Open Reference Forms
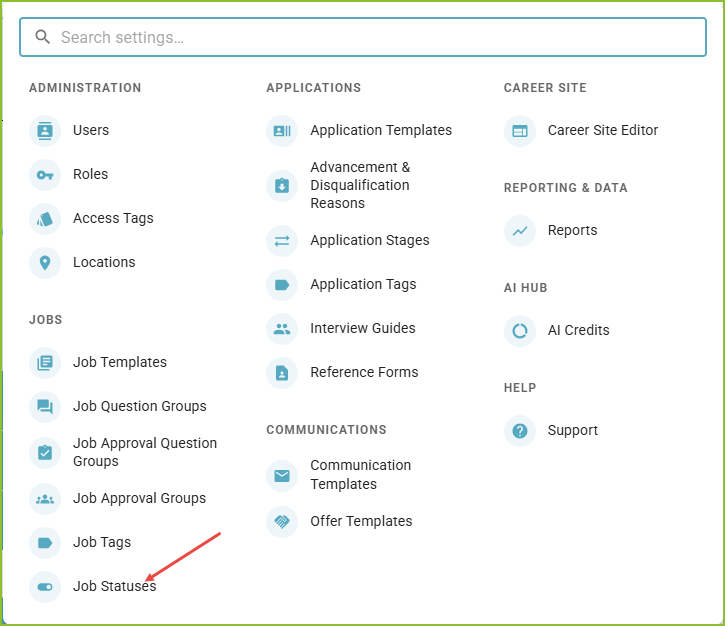 tap(364, 372)
